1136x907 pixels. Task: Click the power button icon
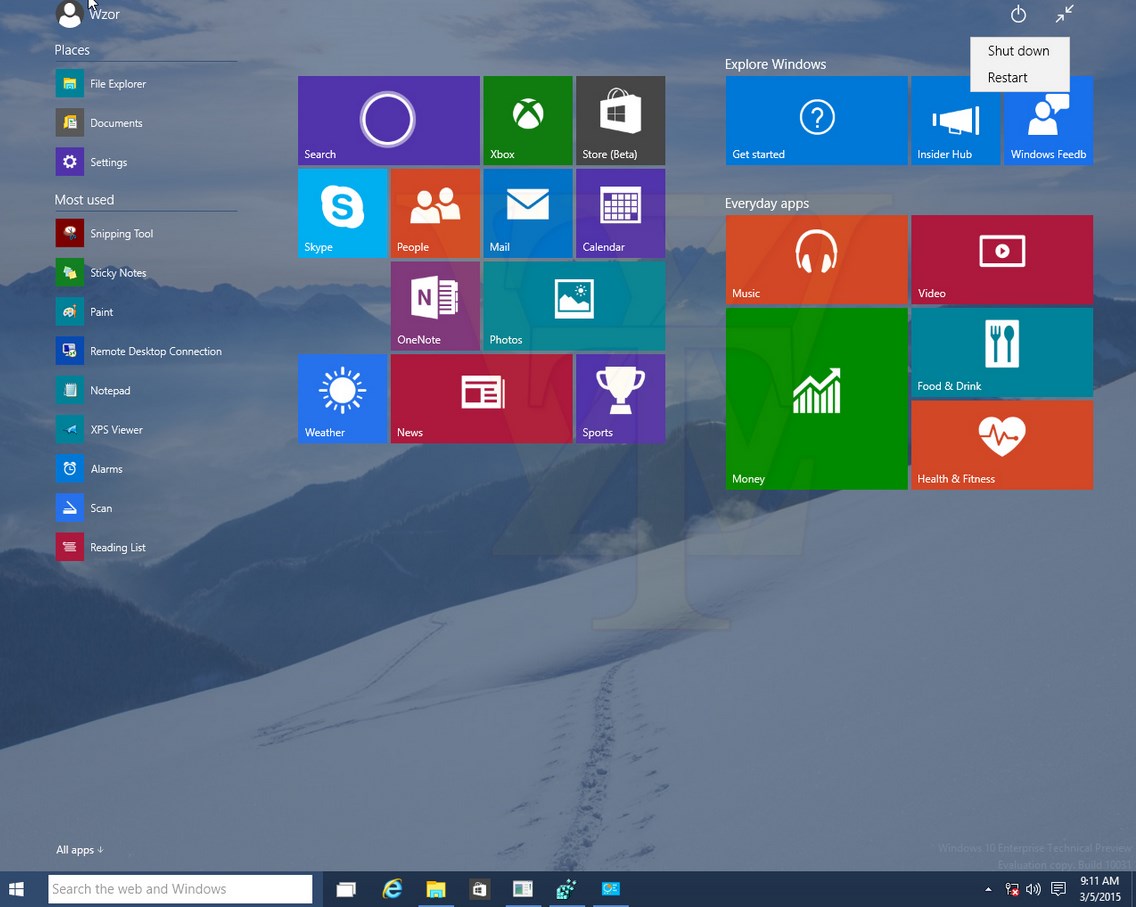click(x=1018, y=14)
